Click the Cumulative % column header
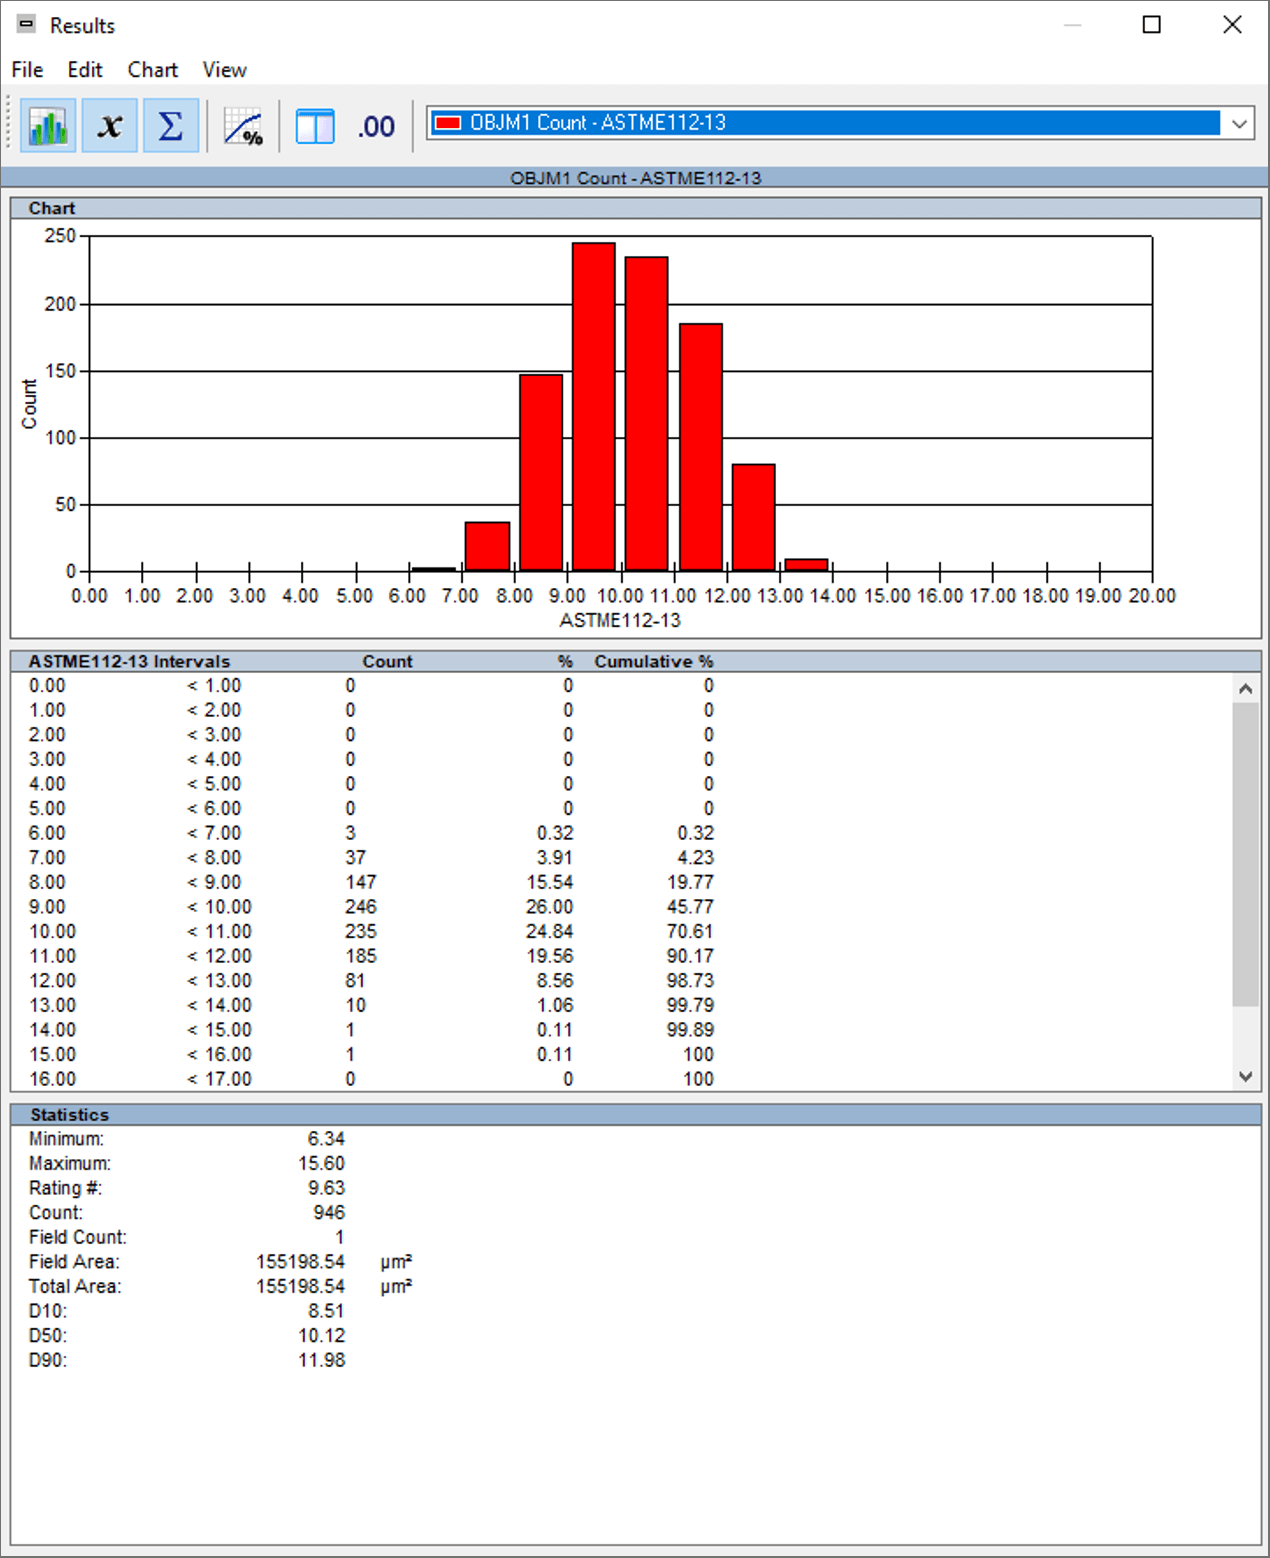 (x=653, y=662)
